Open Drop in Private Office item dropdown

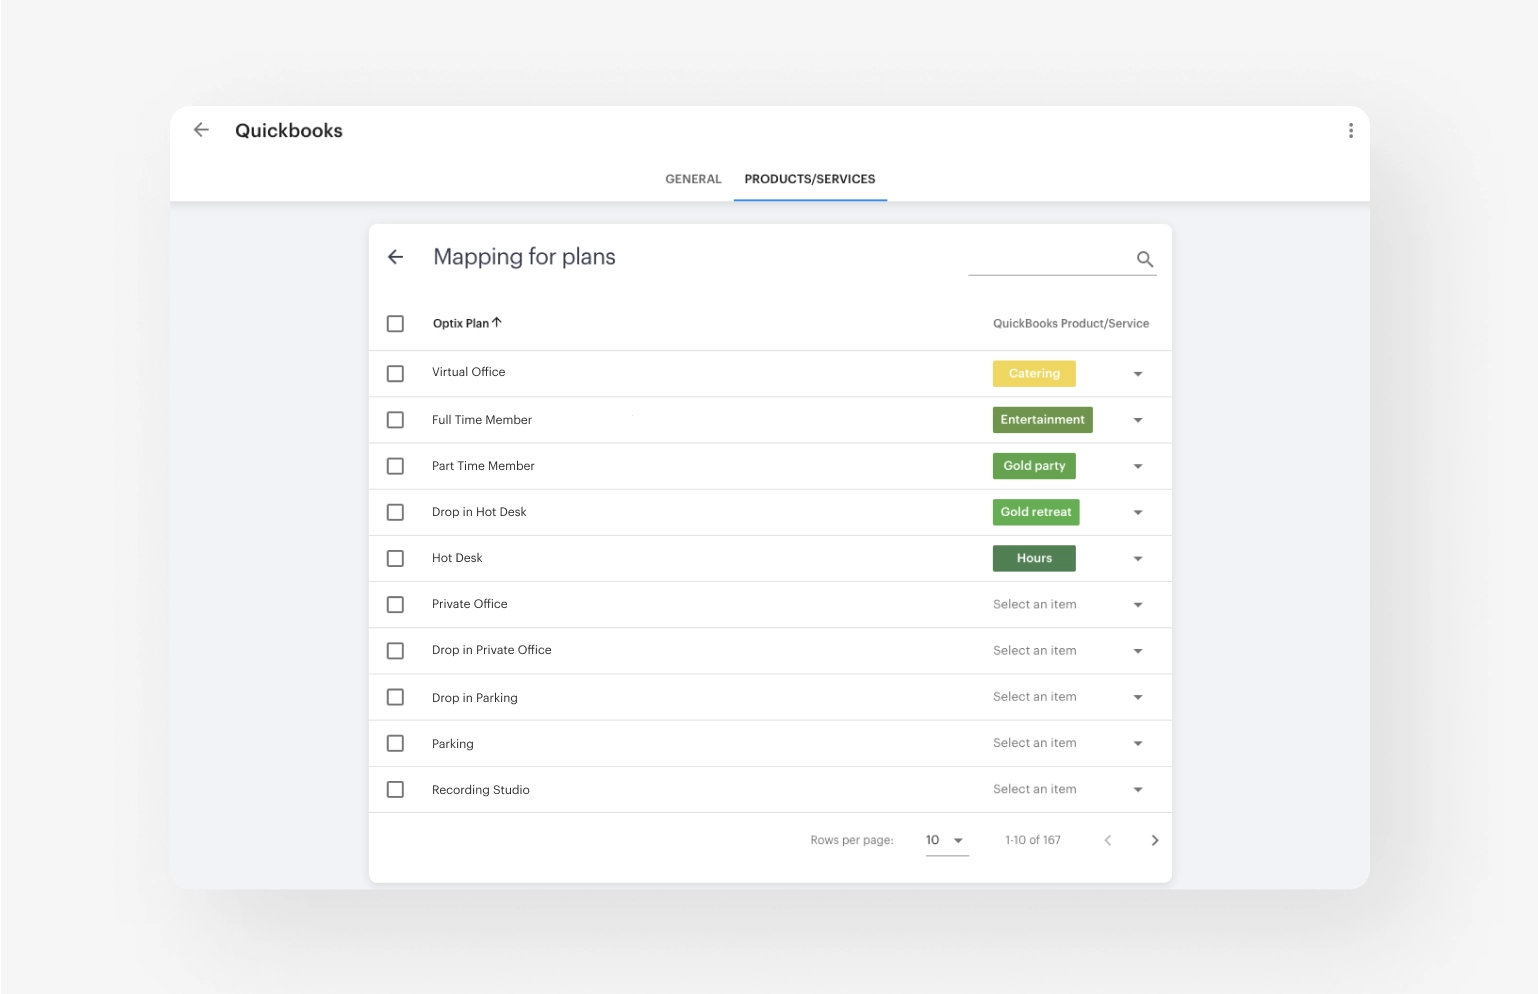[1068, 651]
